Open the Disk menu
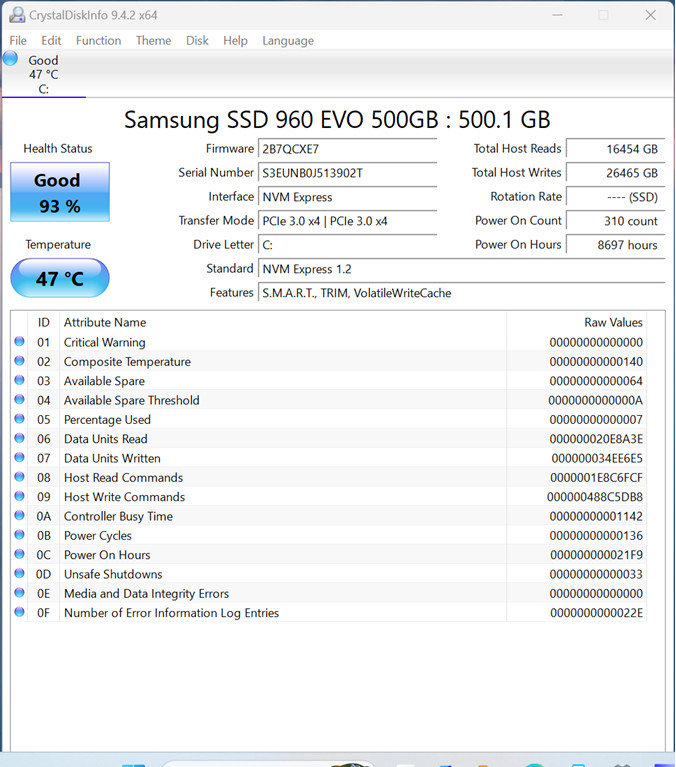The image size is (676, 767). pyautogui.click(x=197, y=41)
